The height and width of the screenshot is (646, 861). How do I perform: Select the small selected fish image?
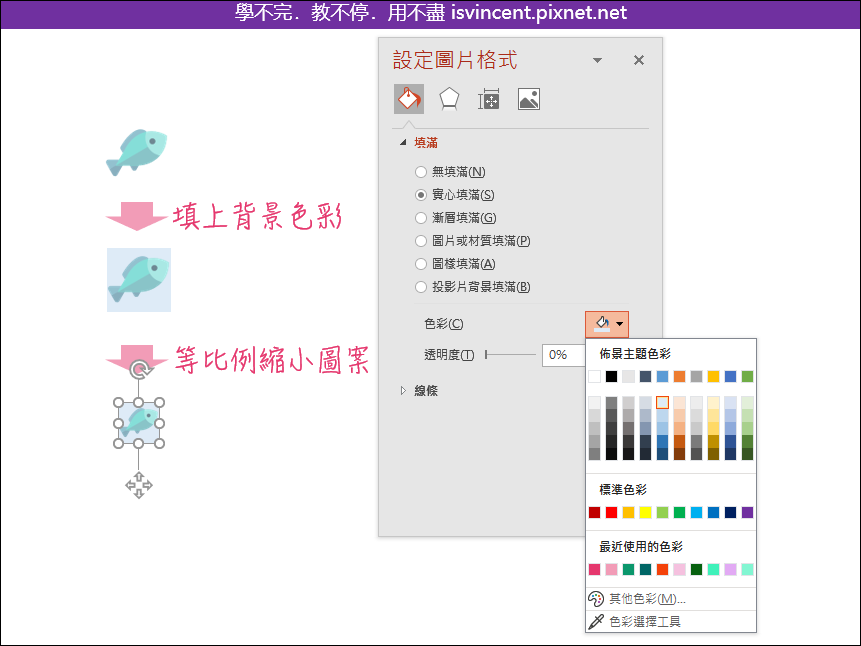point(139,423)
